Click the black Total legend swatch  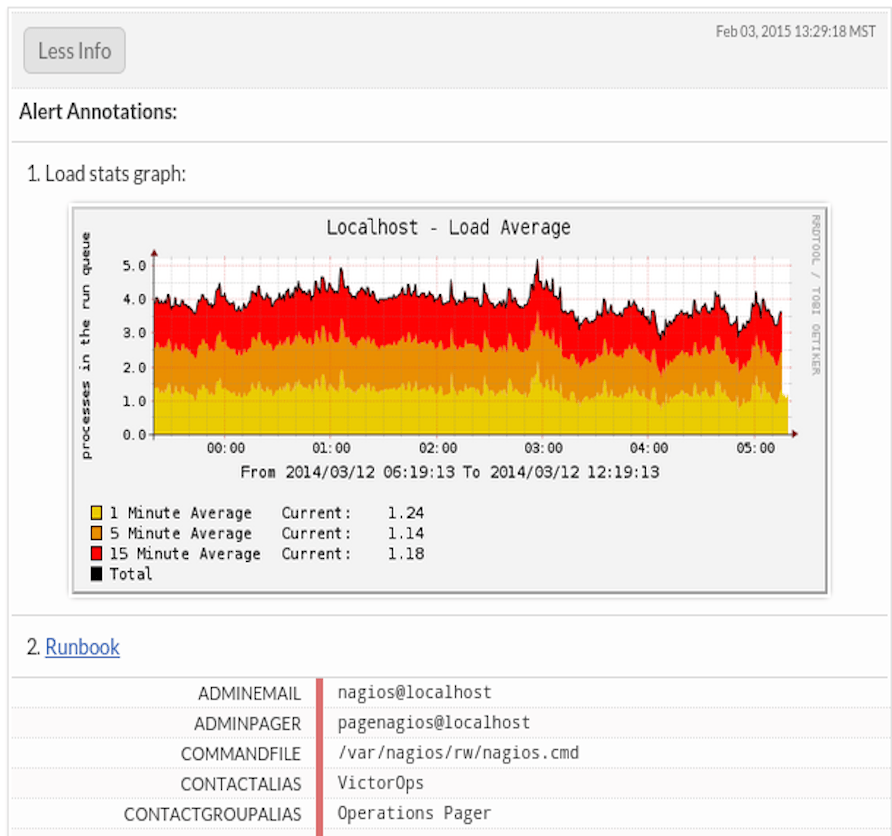pyautogui.click(x=96, y=574)
